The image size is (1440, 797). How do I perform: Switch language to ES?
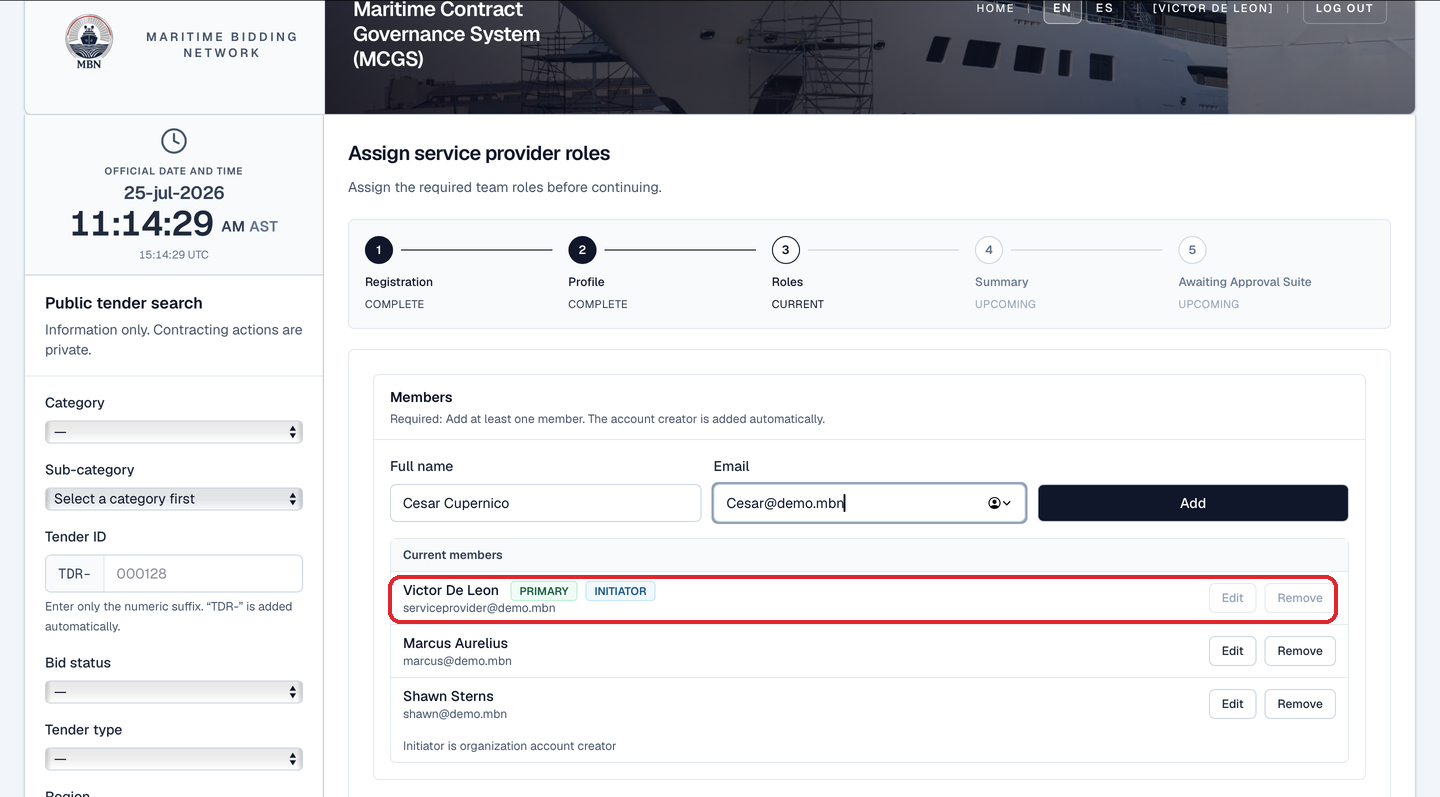pos(1104,9)
